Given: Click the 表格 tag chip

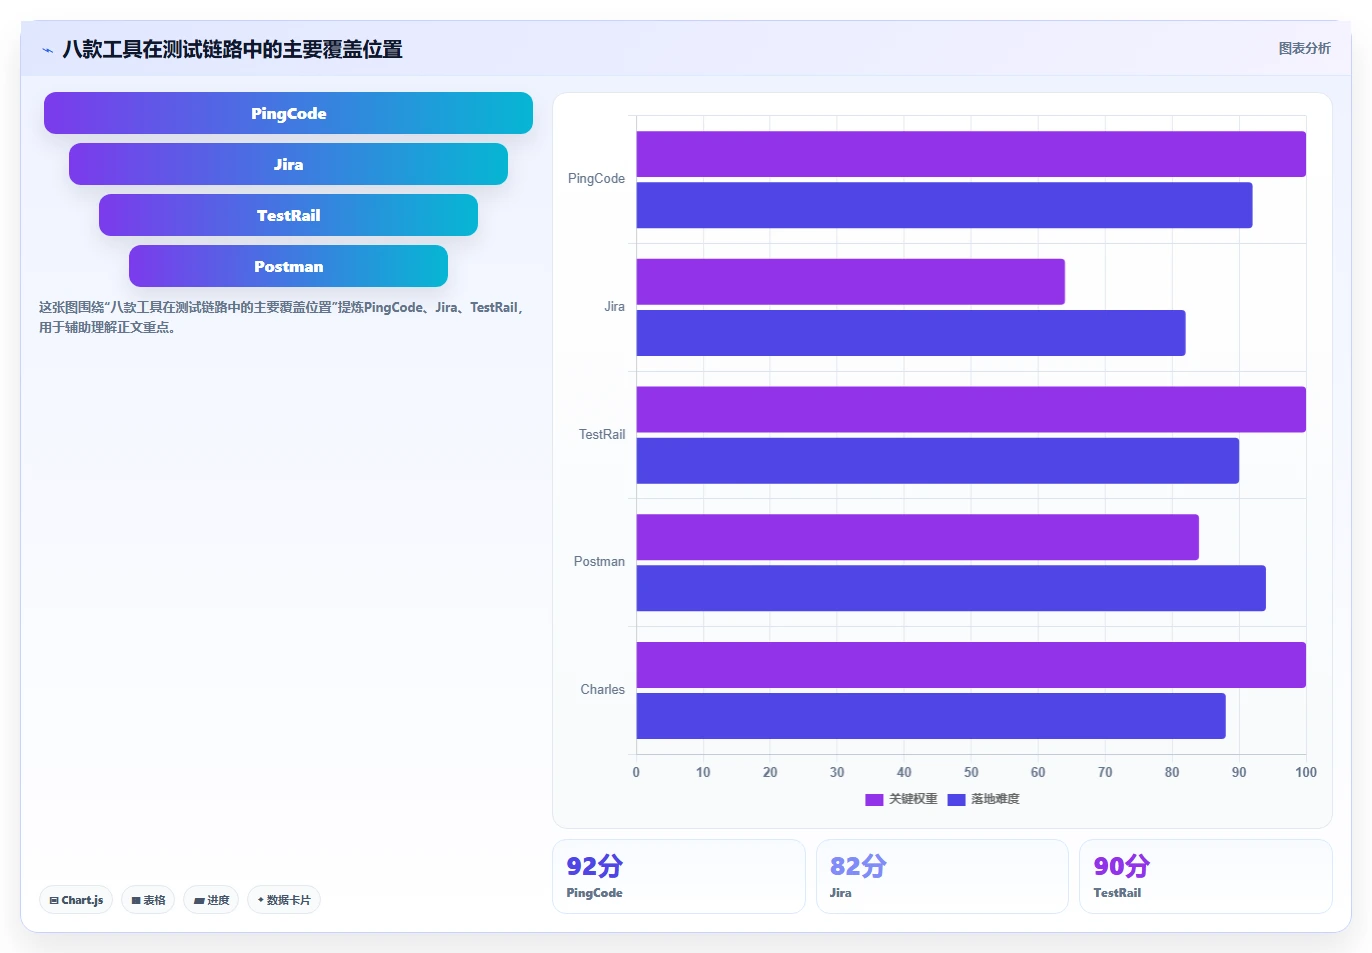Looking at the screenshot, I should tap(148, 900).
